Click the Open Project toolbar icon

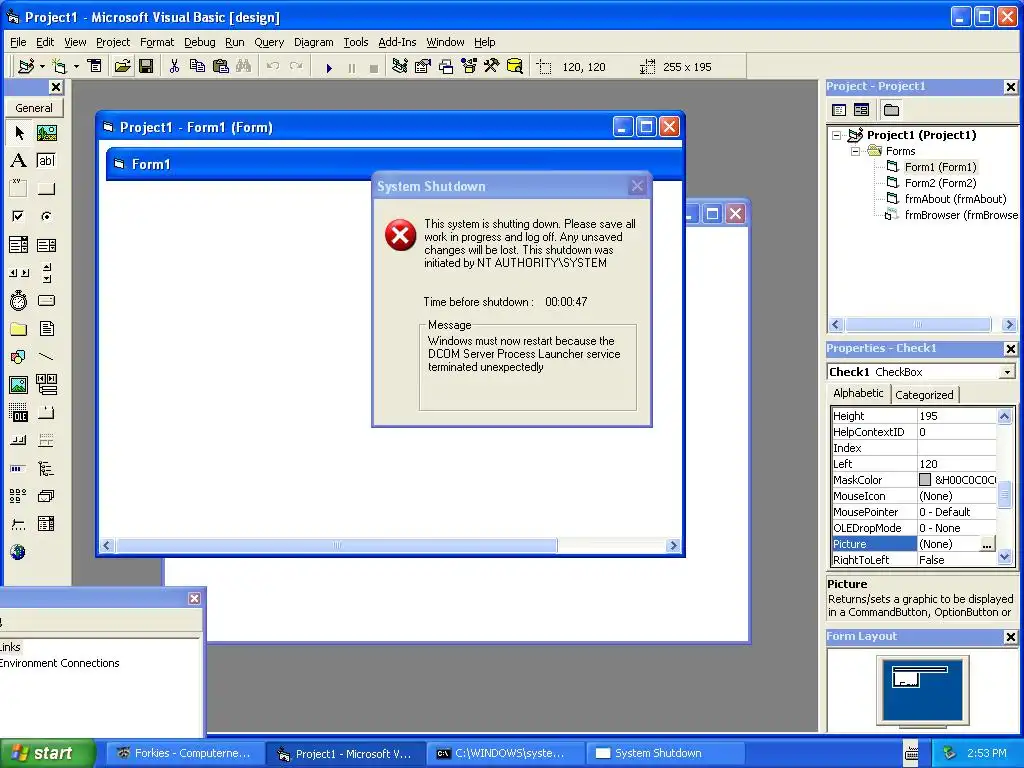122,66
